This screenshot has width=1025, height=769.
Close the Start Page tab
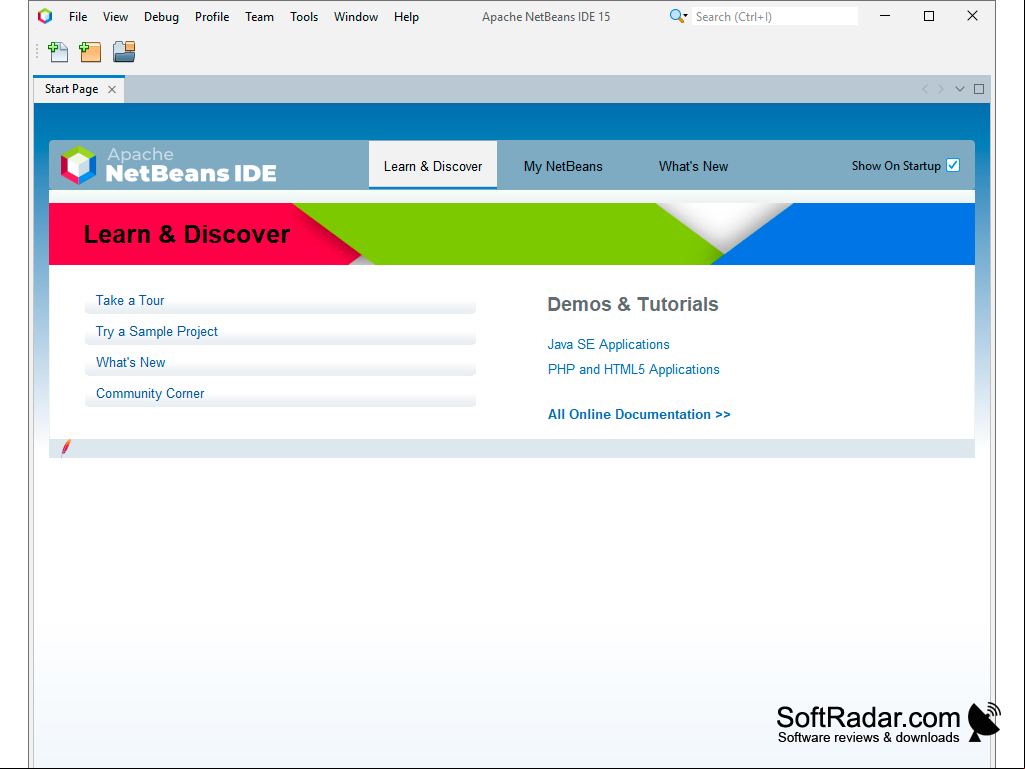[112, 90]
